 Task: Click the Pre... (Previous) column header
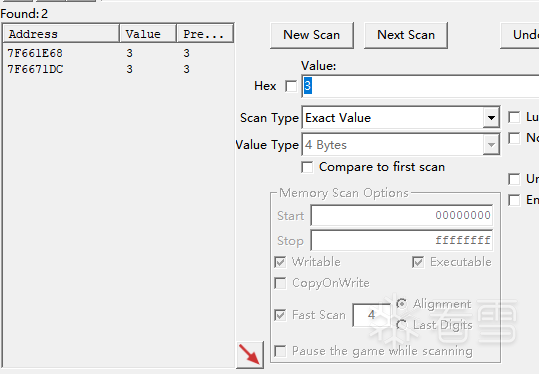coord(205,34)
